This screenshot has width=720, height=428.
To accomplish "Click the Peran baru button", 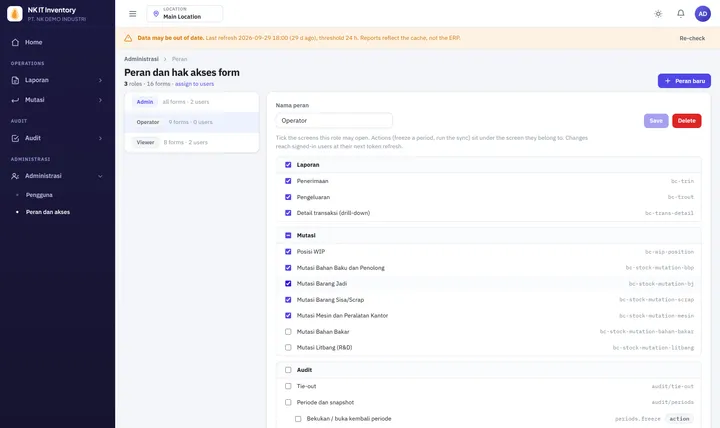I will 684,81.
